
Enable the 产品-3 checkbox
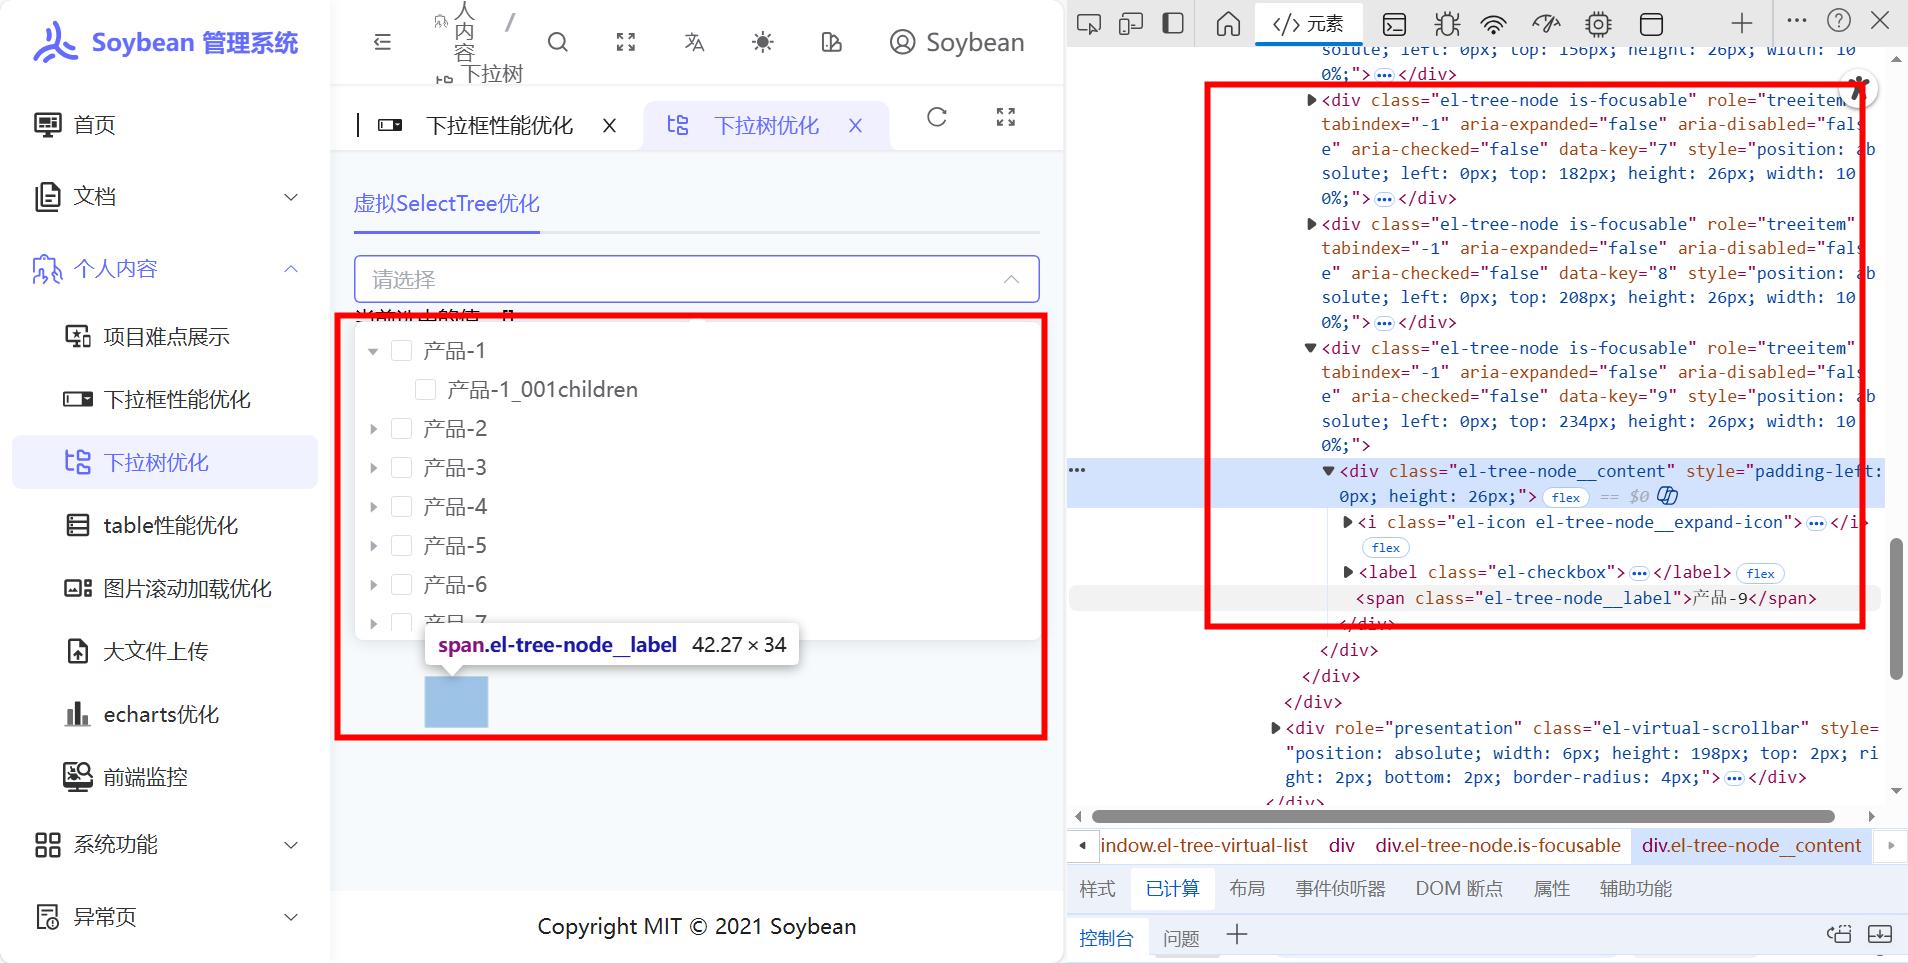tap(402, 468)
